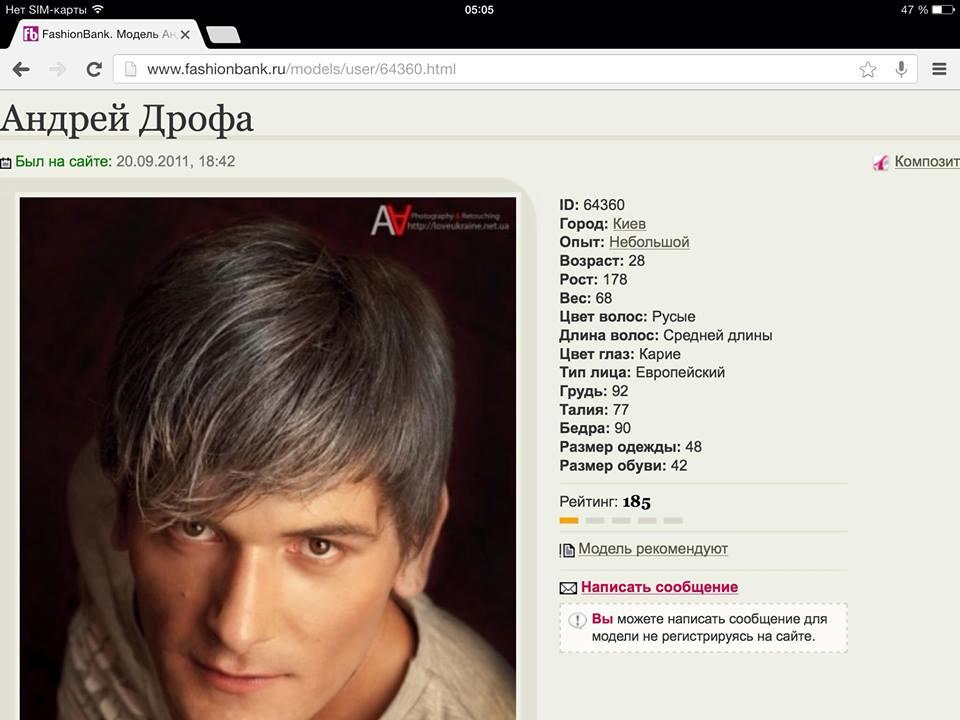Image resolution: width=960 pixels, height=720 pixels.
Task: Click the Грудь: 92 line
Action: (x=593, y=391)
